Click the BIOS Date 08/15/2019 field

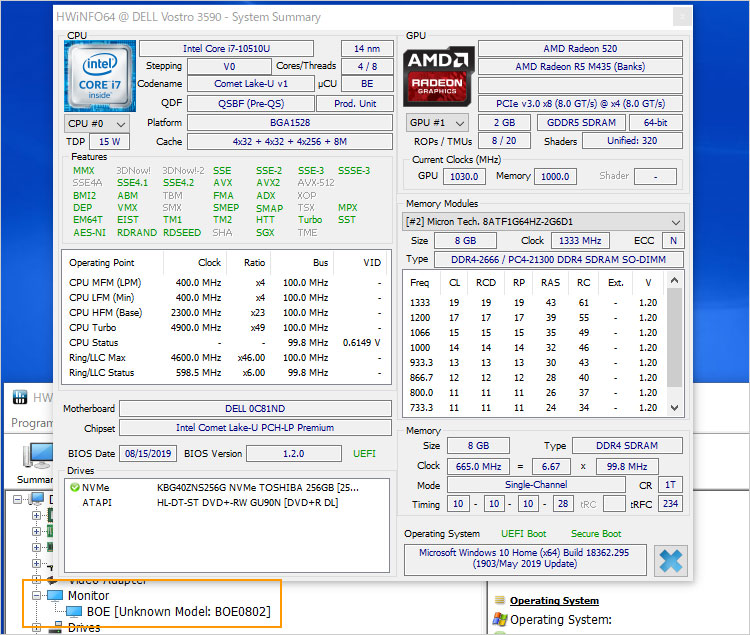tap(148, 453)
